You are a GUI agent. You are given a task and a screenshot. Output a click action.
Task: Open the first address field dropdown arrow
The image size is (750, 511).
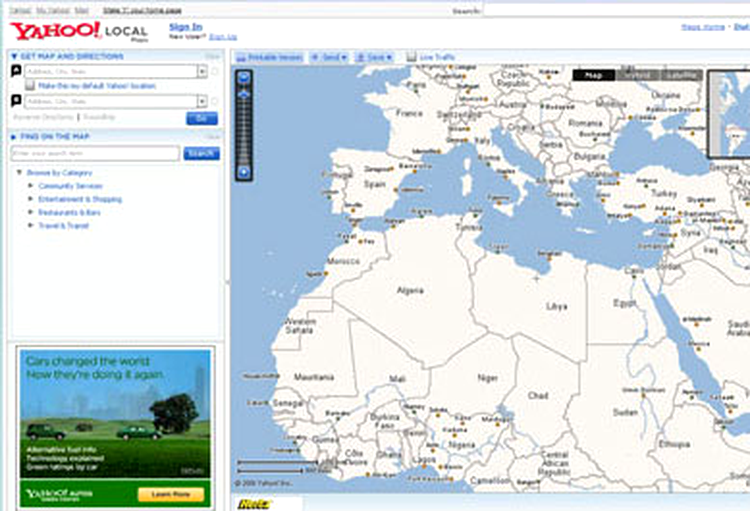click(202, 71)
